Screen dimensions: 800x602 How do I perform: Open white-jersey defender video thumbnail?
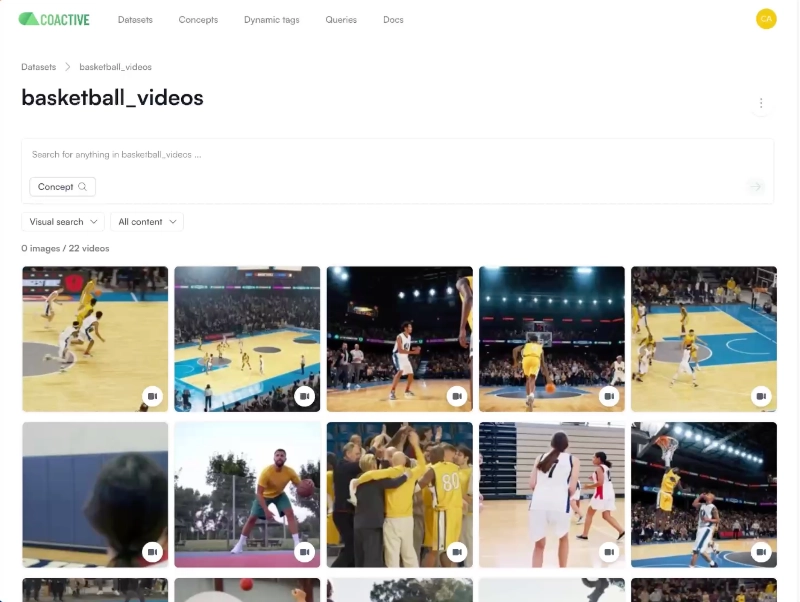pyautogui.click(x=399, y=339)
